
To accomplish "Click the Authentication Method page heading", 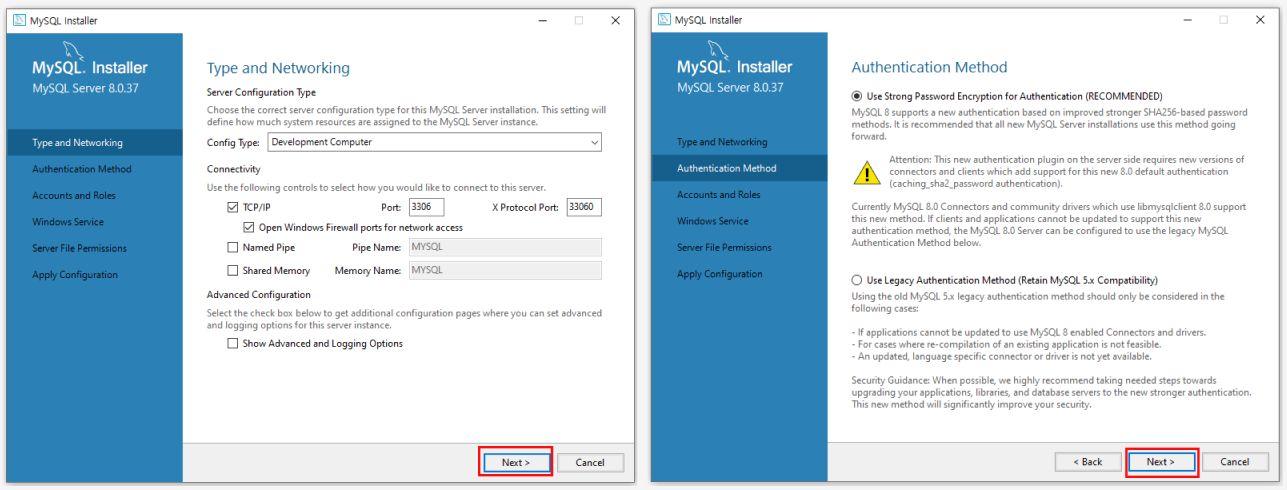I will pyautogui.click(x=929, y=67).
